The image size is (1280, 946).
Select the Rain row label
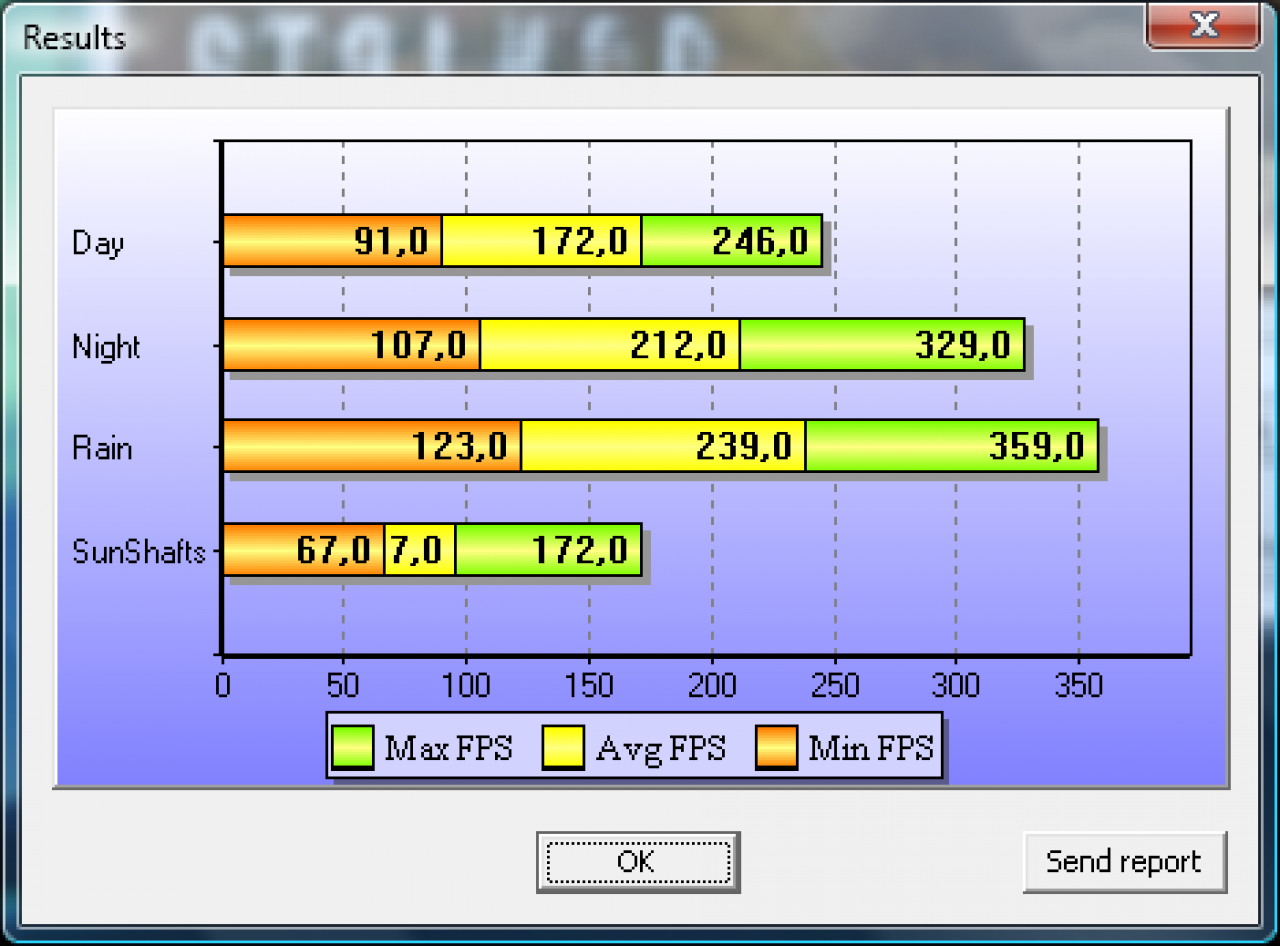[x=102, y=447]
